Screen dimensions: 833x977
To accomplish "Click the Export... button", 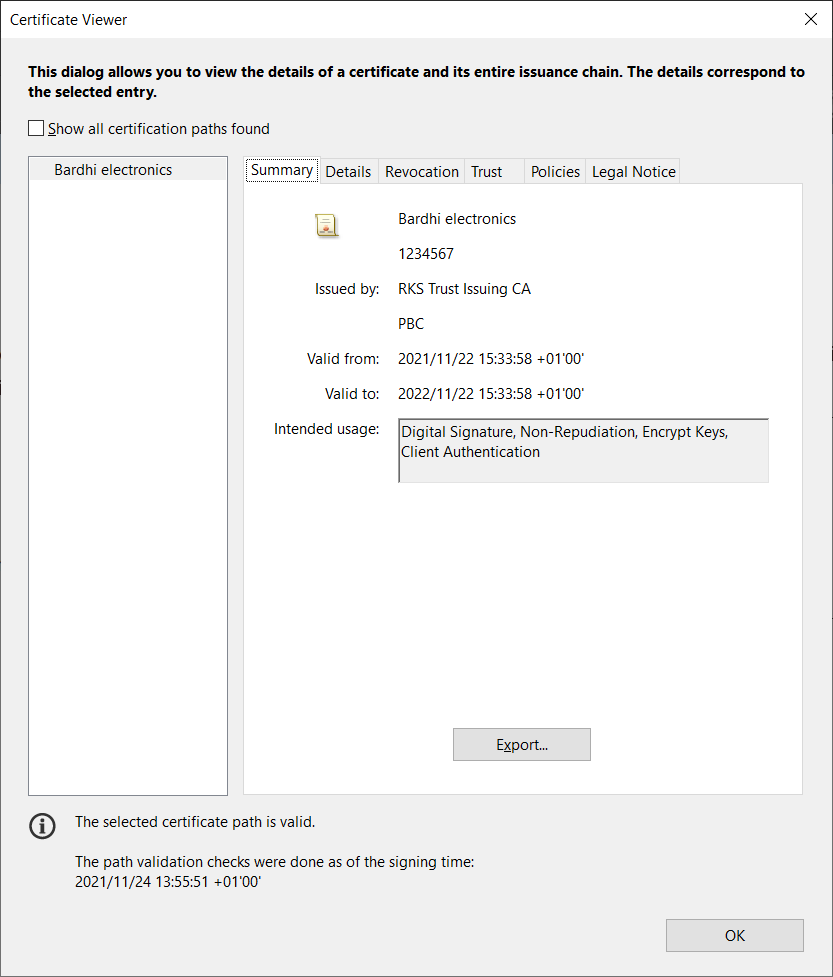I will pyautogui.click(x=521, y=745).
